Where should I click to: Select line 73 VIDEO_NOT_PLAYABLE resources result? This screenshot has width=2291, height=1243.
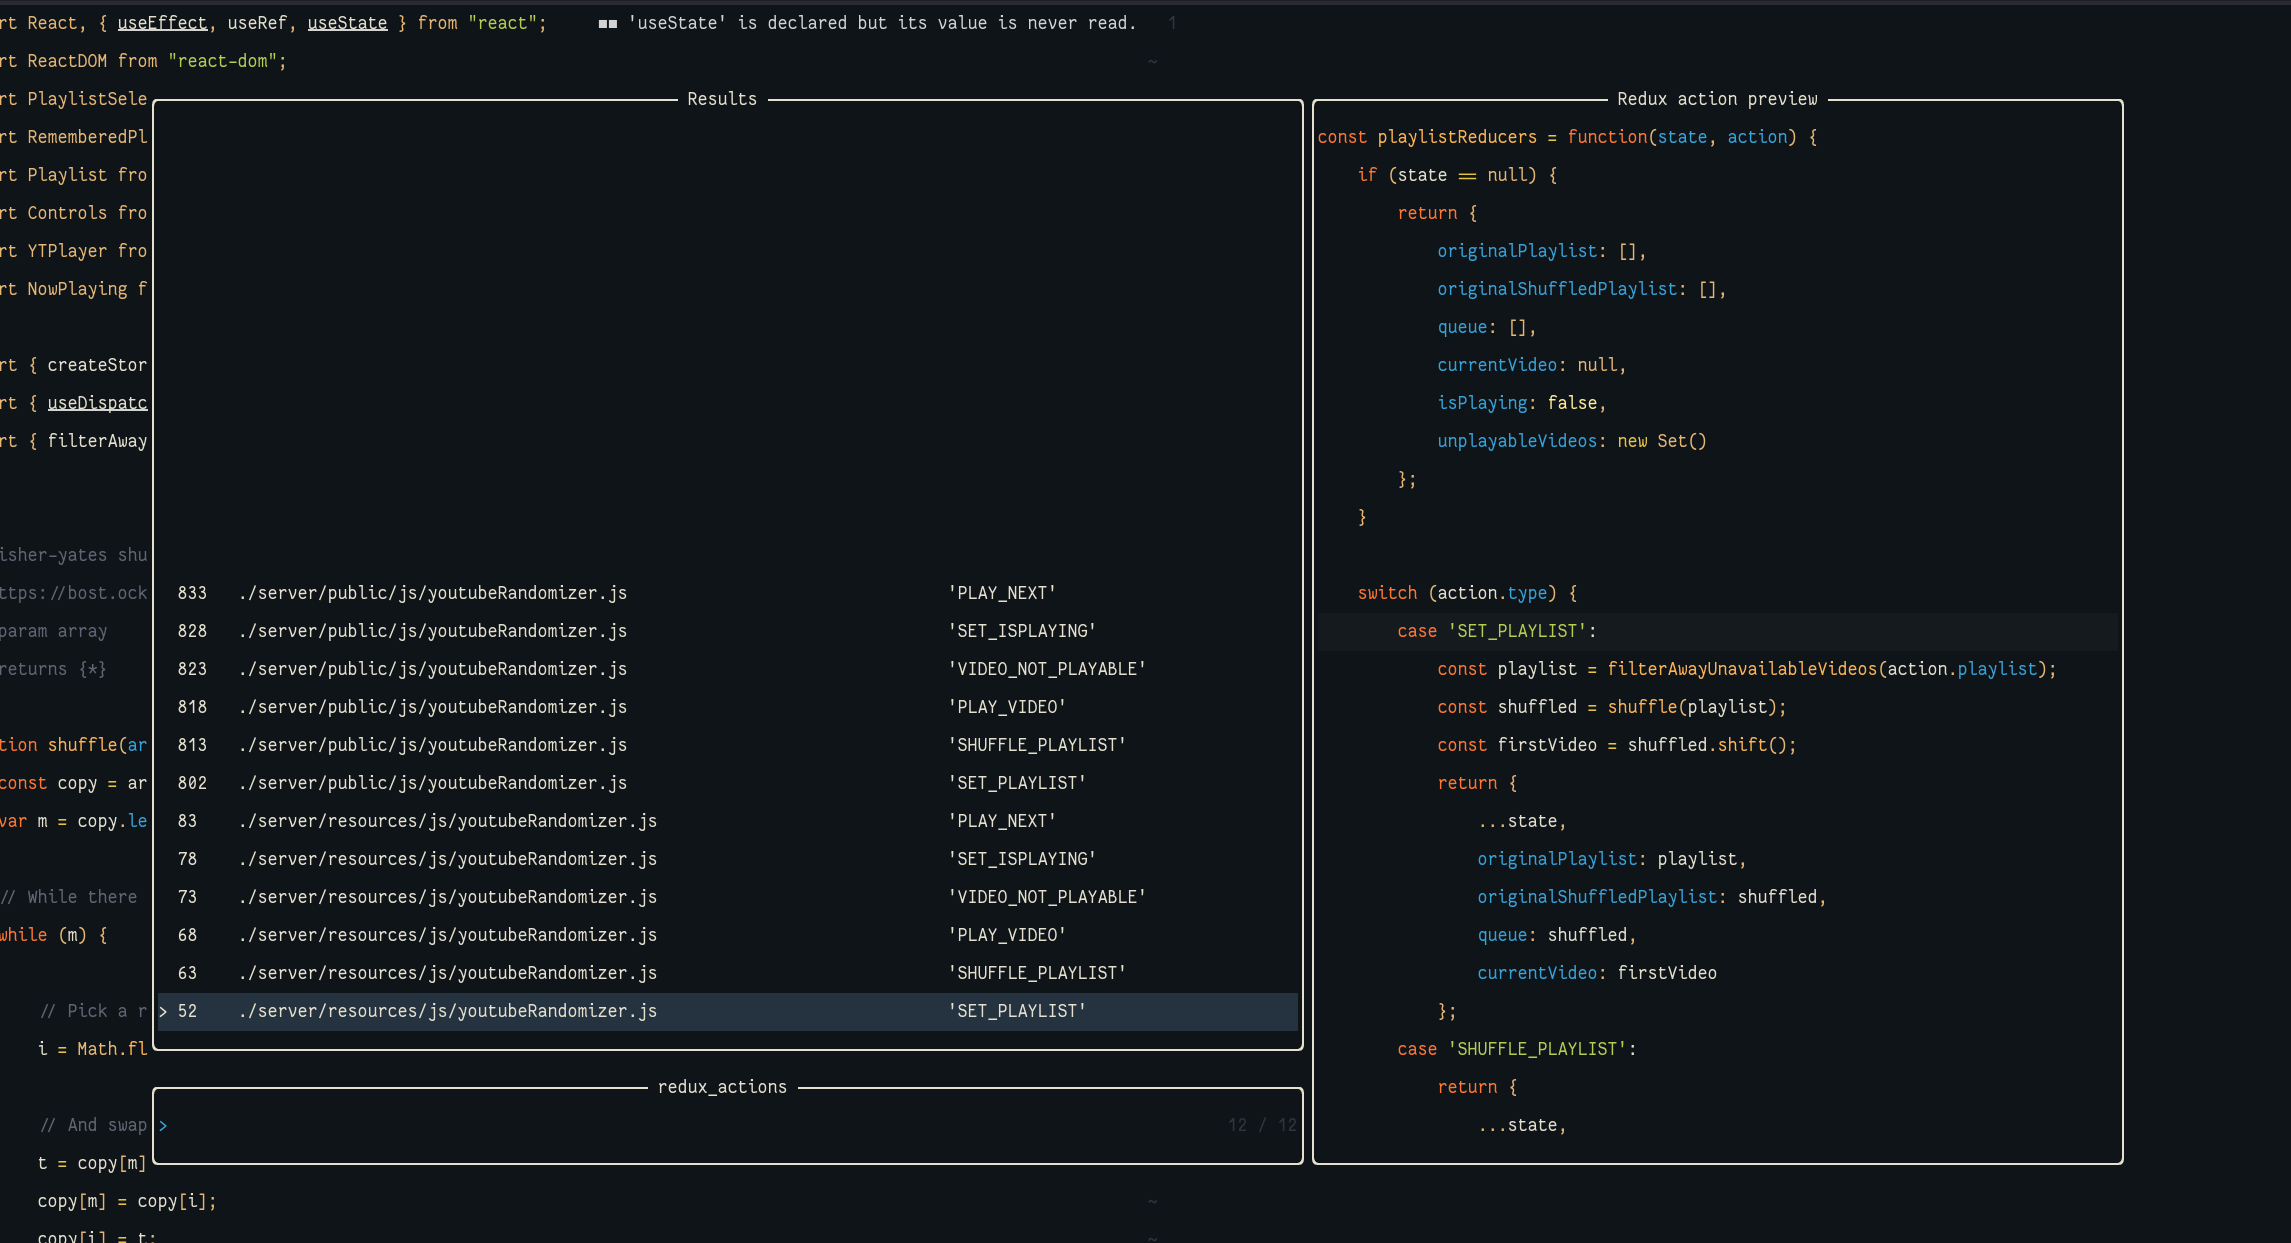(x=447, y=897)
